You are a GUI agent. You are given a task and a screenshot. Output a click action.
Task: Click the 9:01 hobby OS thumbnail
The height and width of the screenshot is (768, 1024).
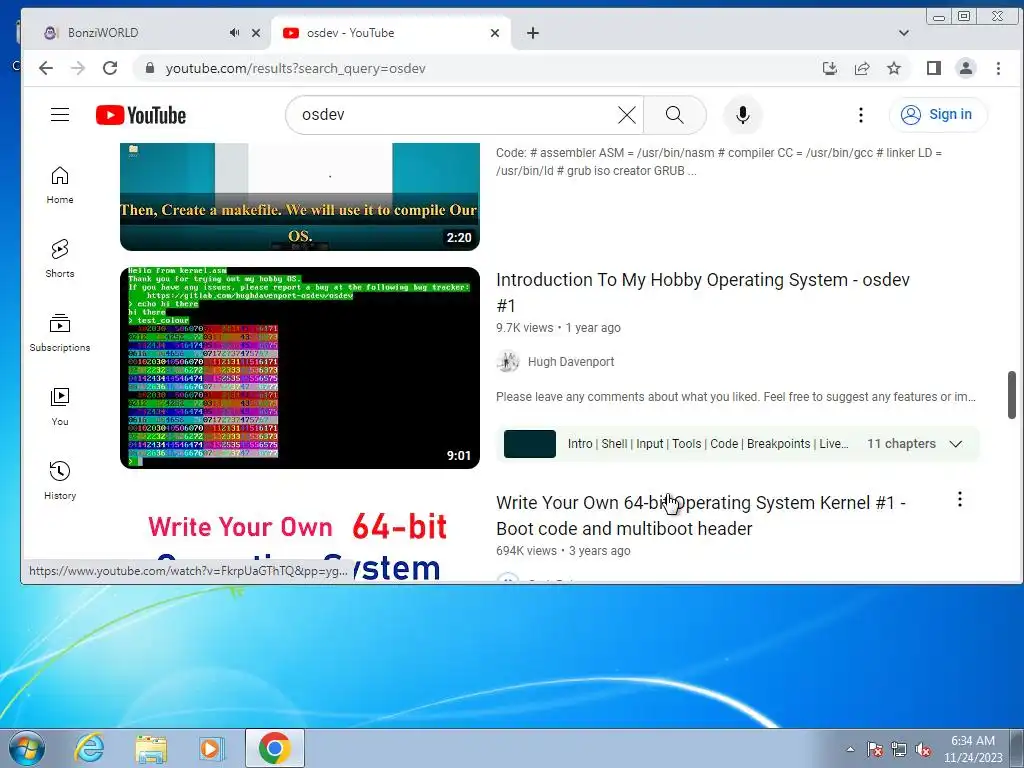(x=300, y=368)
